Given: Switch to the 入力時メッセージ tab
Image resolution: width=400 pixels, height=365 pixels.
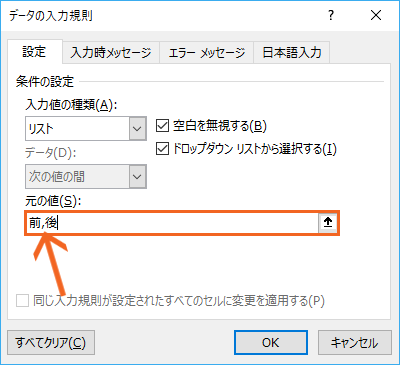Looking at the screenshot, I should pos(111,53).
